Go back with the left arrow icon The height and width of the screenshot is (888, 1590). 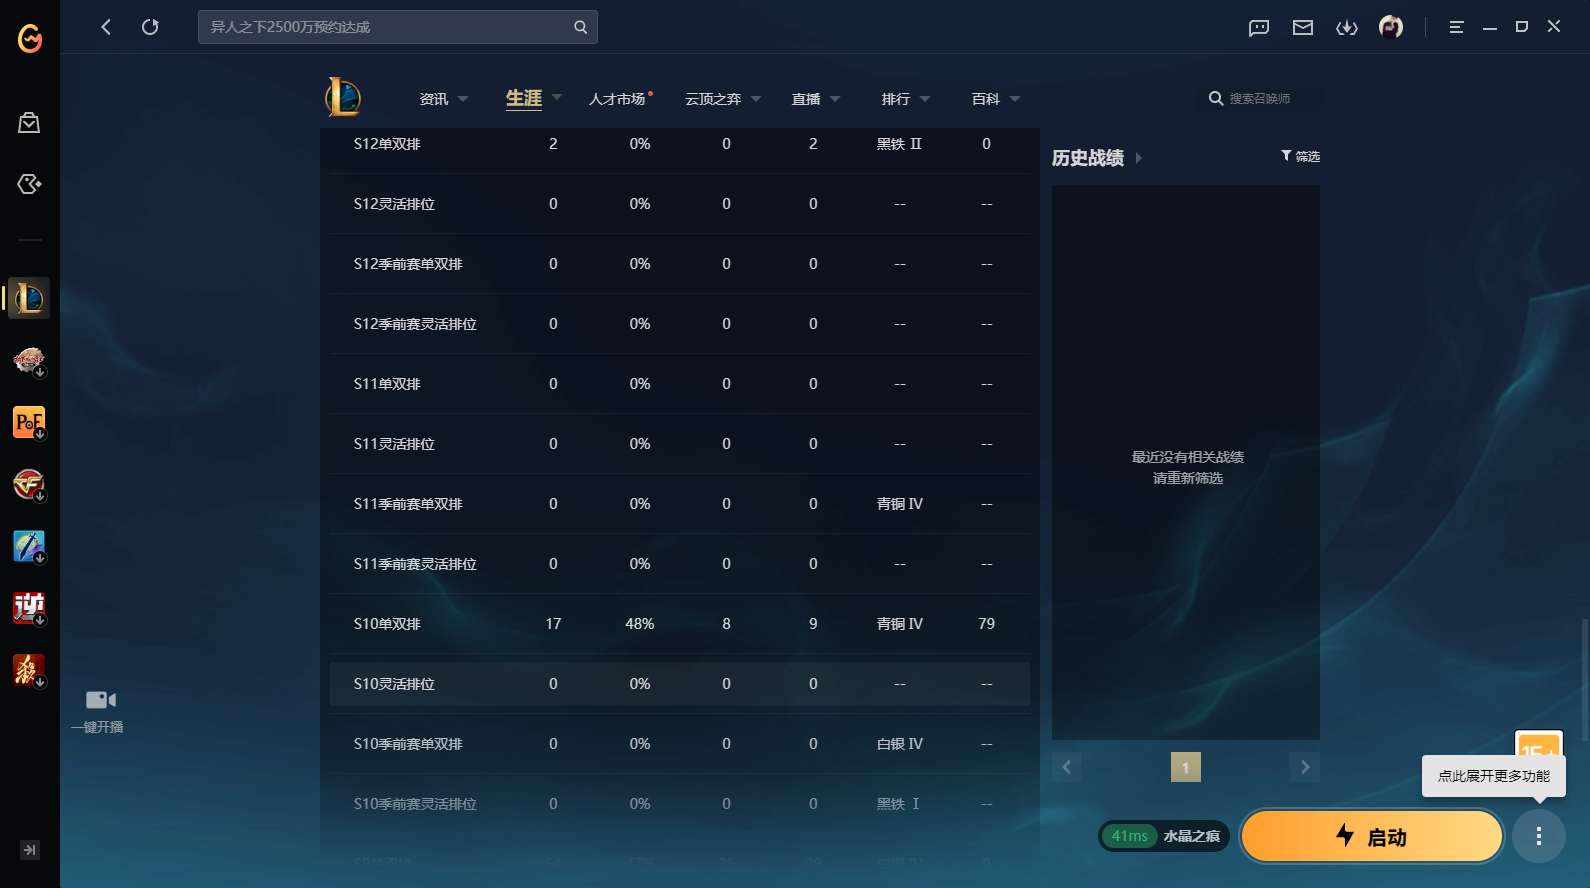coord(106,27)
